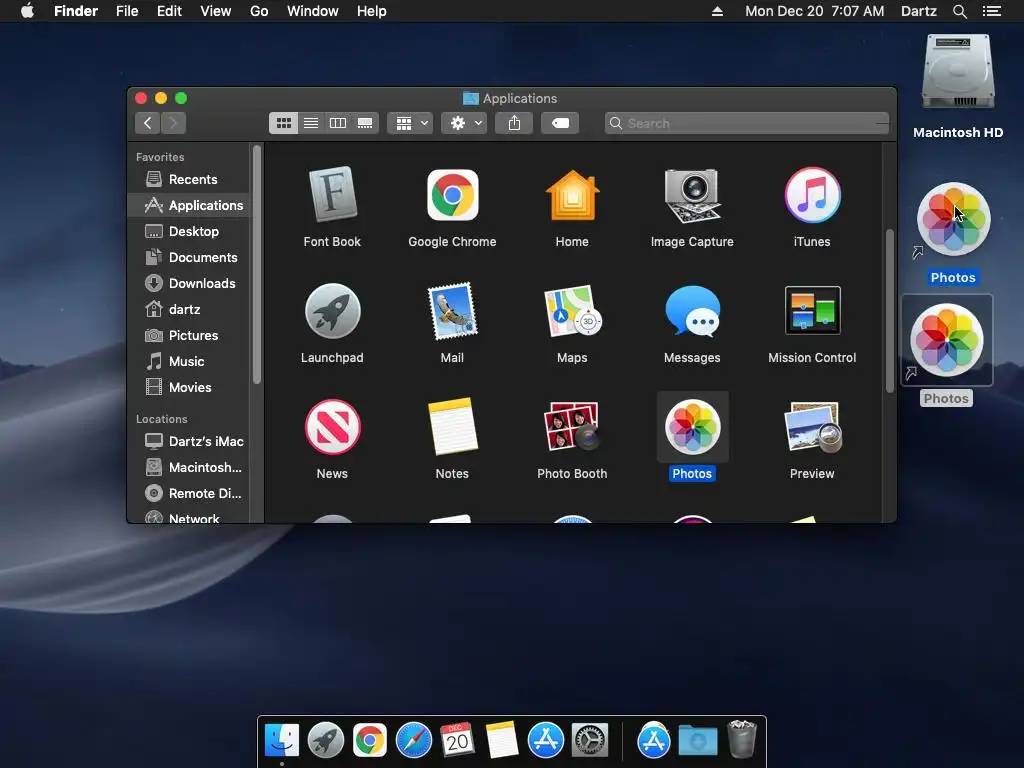The width and height of the screenshot is (1024, 768).
Task: Switch Finder to list view
Action: tap(311, 123)
